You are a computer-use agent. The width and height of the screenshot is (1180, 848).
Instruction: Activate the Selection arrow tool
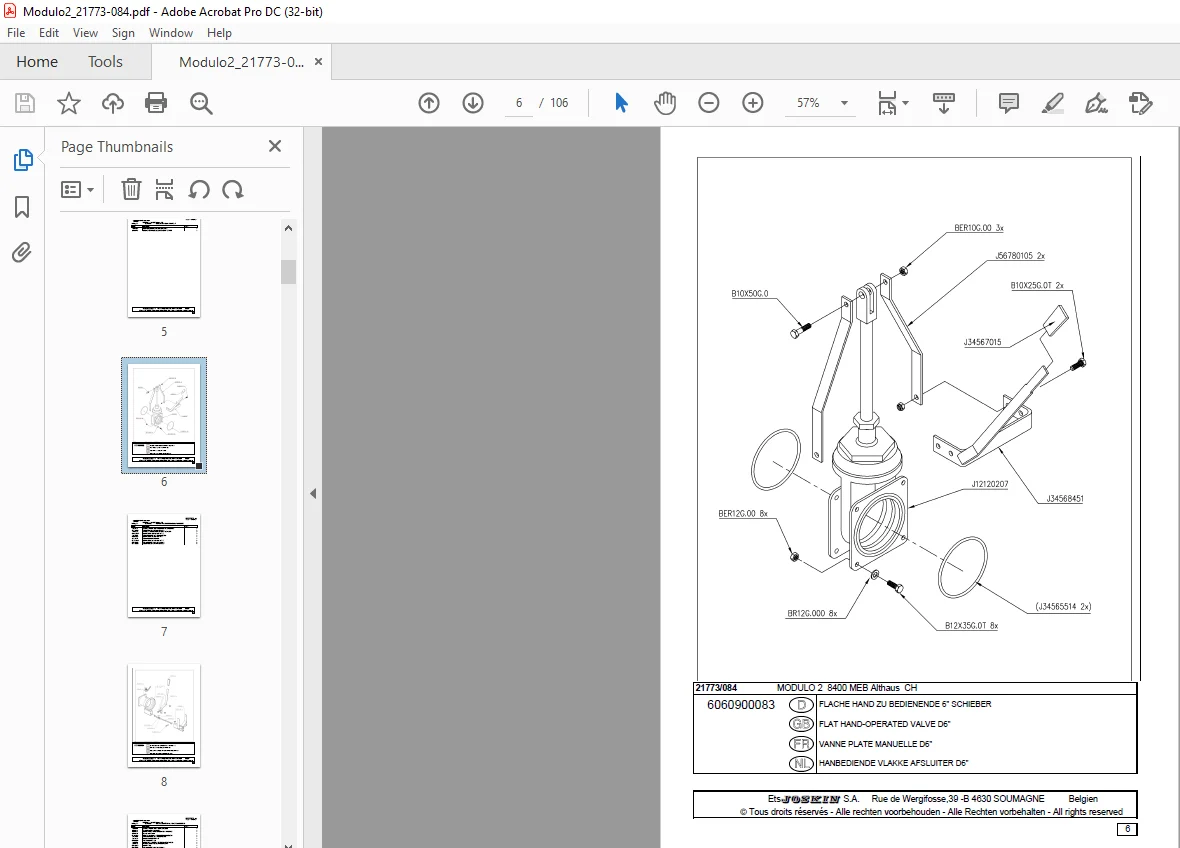pyautogui.click(x=621, y=103)
